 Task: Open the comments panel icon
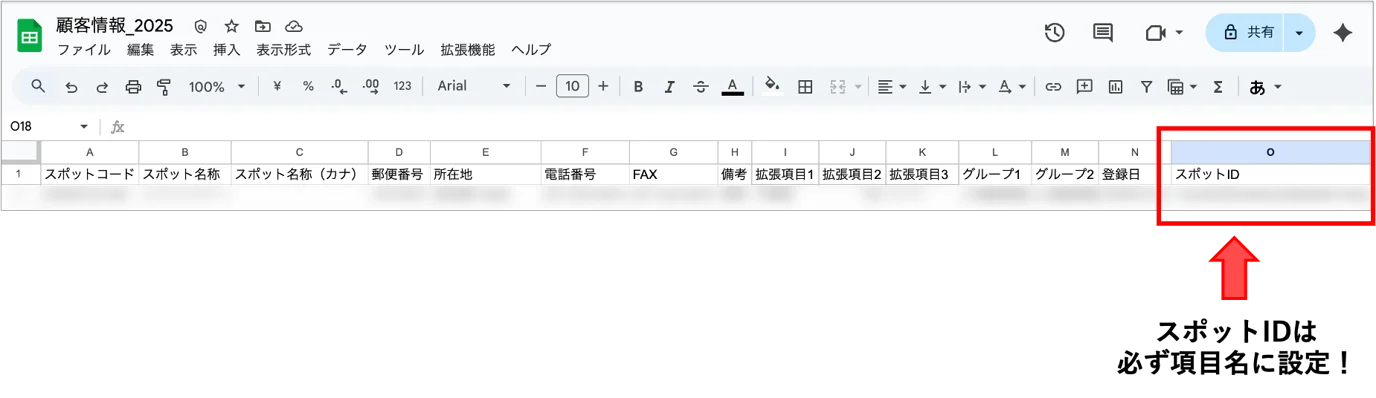[1103, 33]
